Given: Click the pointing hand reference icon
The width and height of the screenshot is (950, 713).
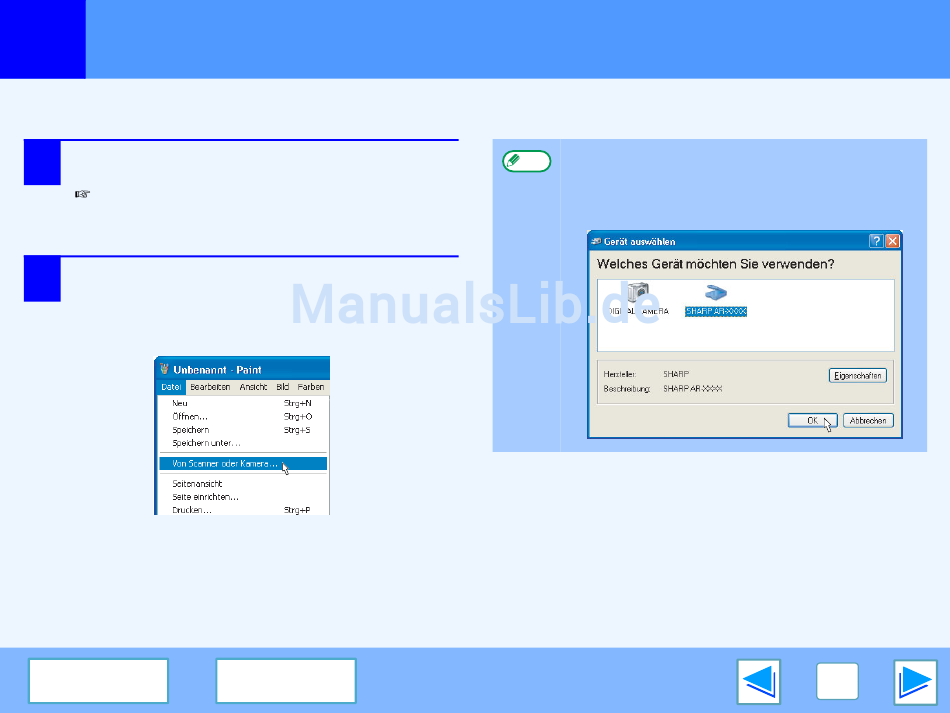Looking at the screenshot, I should click(84, 194).
